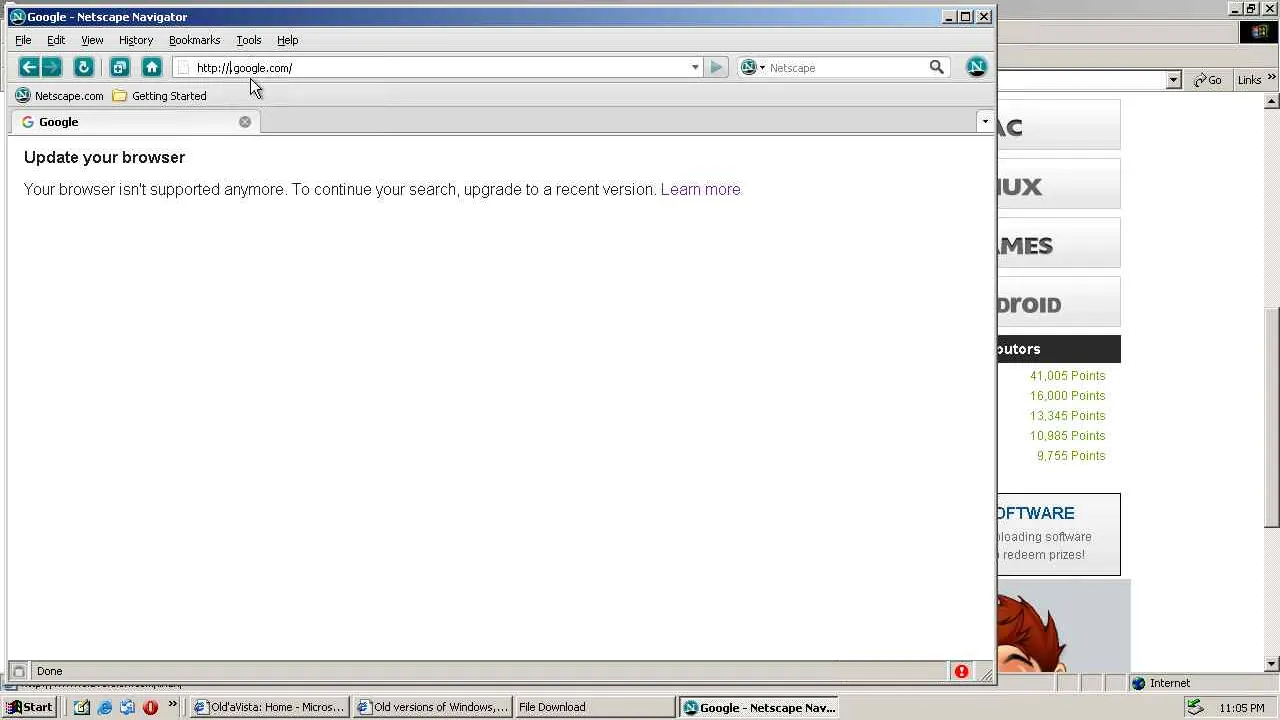Click the Netscape N throbber logo
The image size is (1280, 720).
pos(977,67)
